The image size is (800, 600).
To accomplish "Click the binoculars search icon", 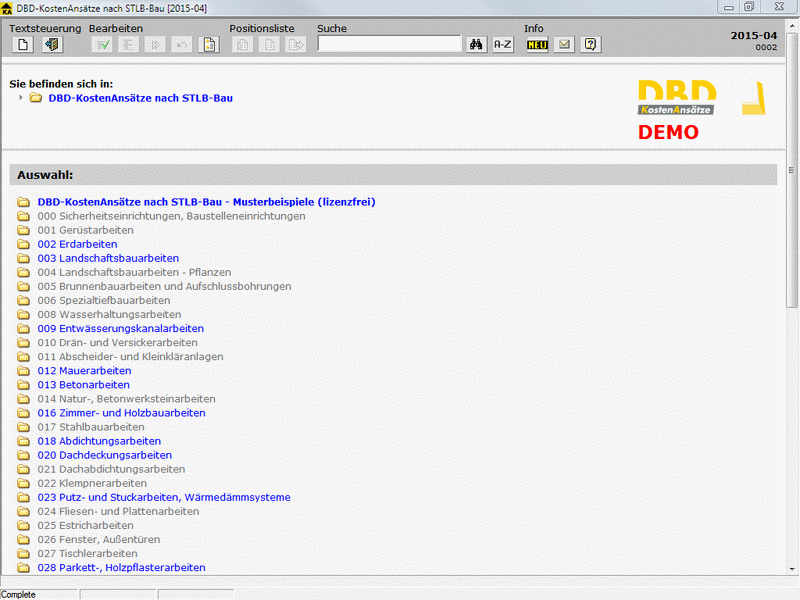I will tap(476, 45).
